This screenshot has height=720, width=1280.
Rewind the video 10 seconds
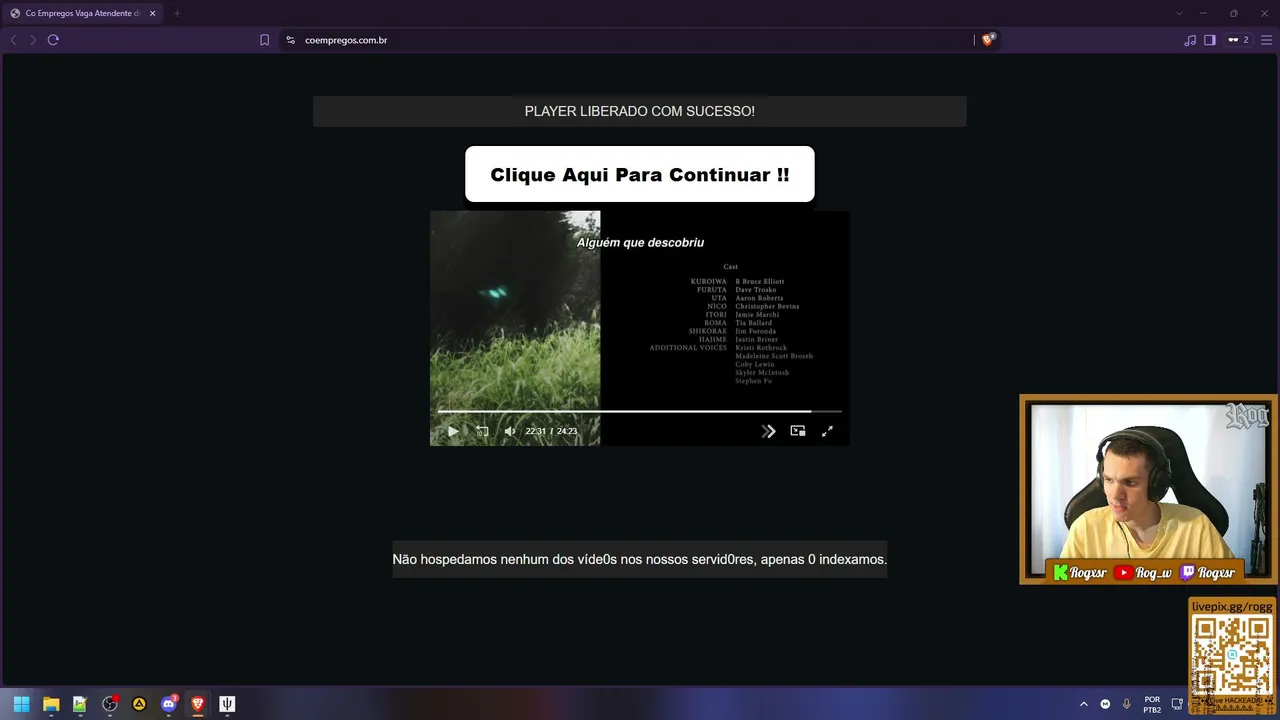pyautogui.click(x=482, y=431)
